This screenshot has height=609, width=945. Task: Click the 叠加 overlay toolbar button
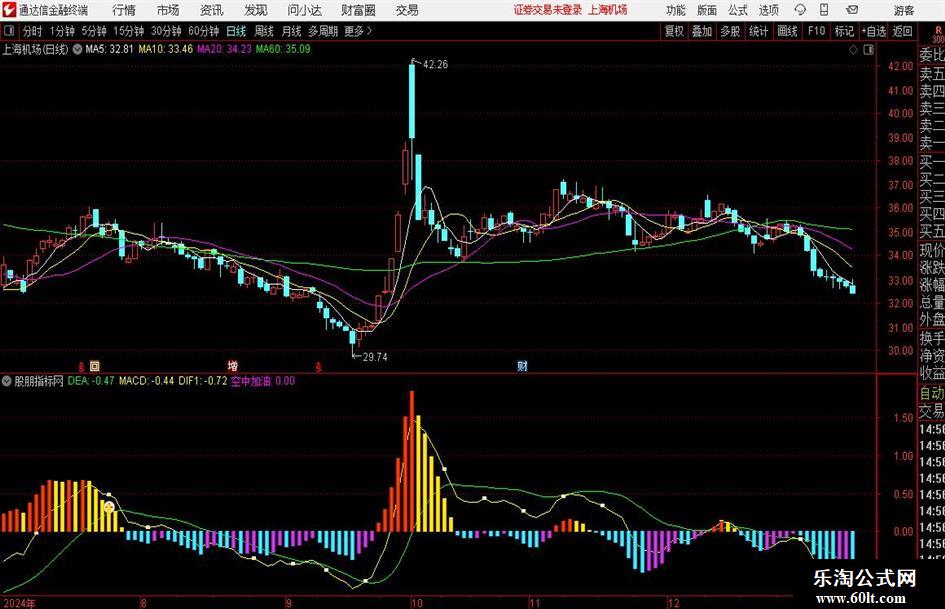coord(702,31)
